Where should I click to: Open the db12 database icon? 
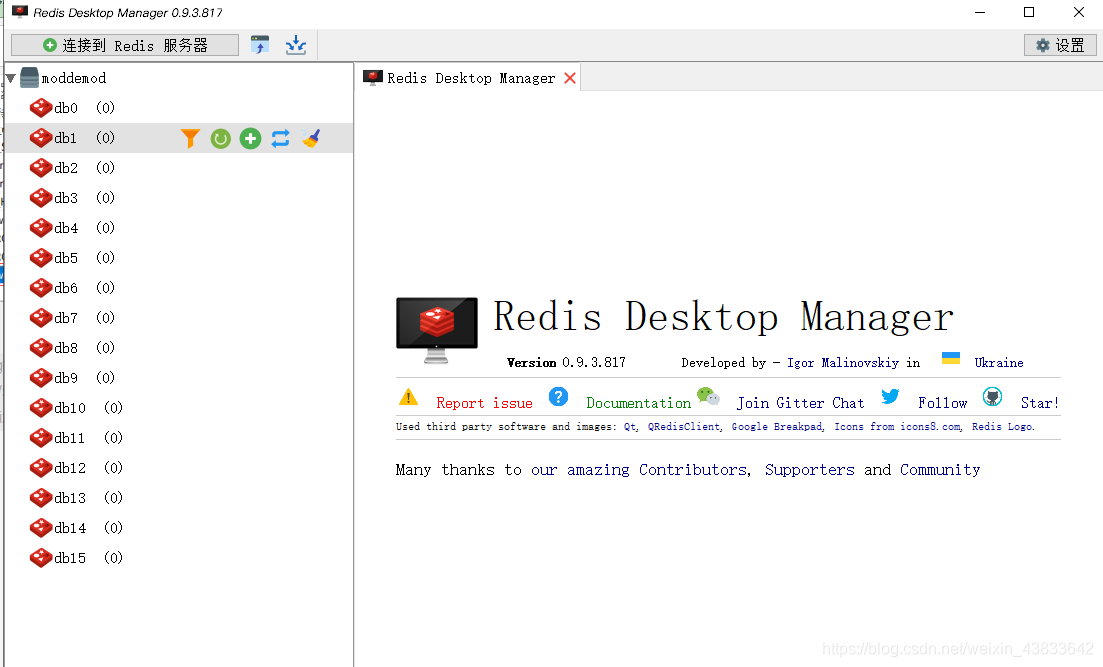(41, 468)
